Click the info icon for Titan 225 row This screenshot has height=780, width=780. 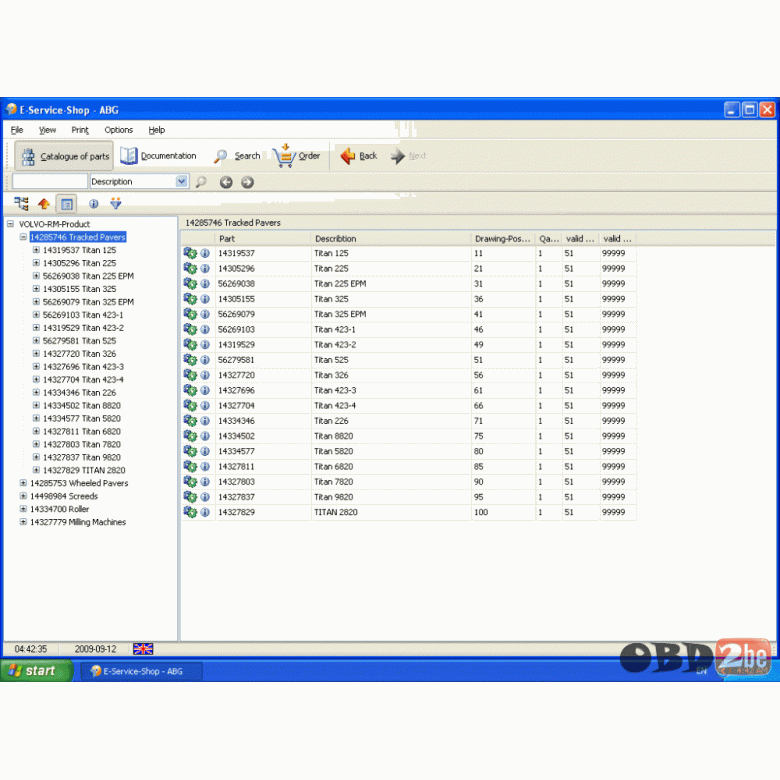(x=205, y=269)
